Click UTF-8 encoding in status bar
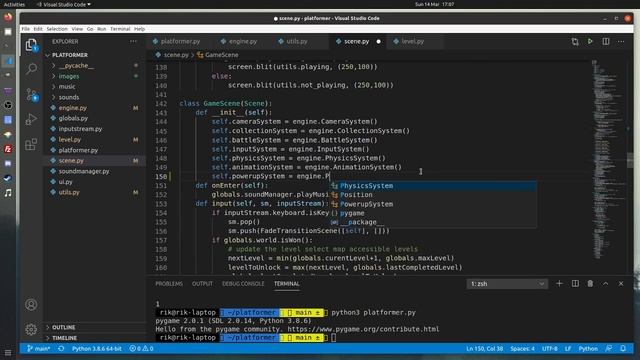This screenshot has width=640, height=360. click(x=549, y=349)
